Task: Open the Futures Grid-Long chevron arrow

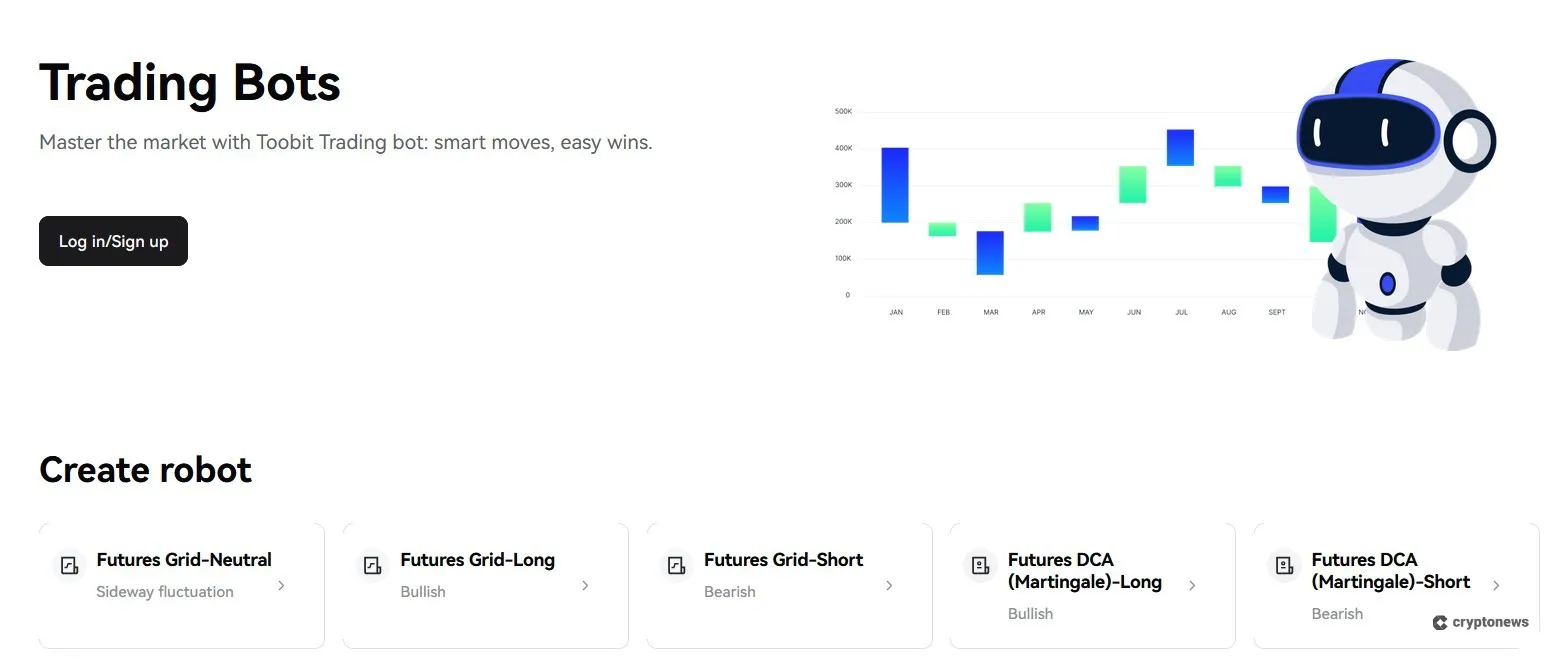Action: 585,585
